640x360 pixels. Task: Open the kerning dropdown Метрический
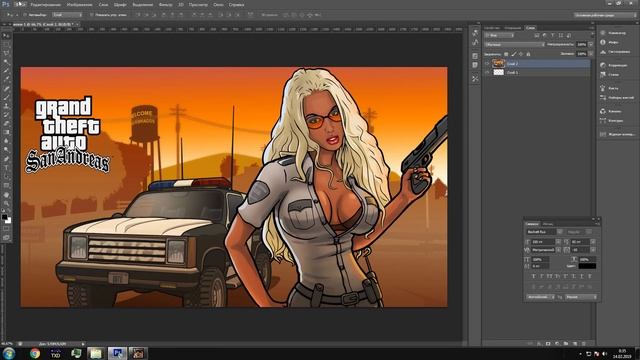[546, 250]
